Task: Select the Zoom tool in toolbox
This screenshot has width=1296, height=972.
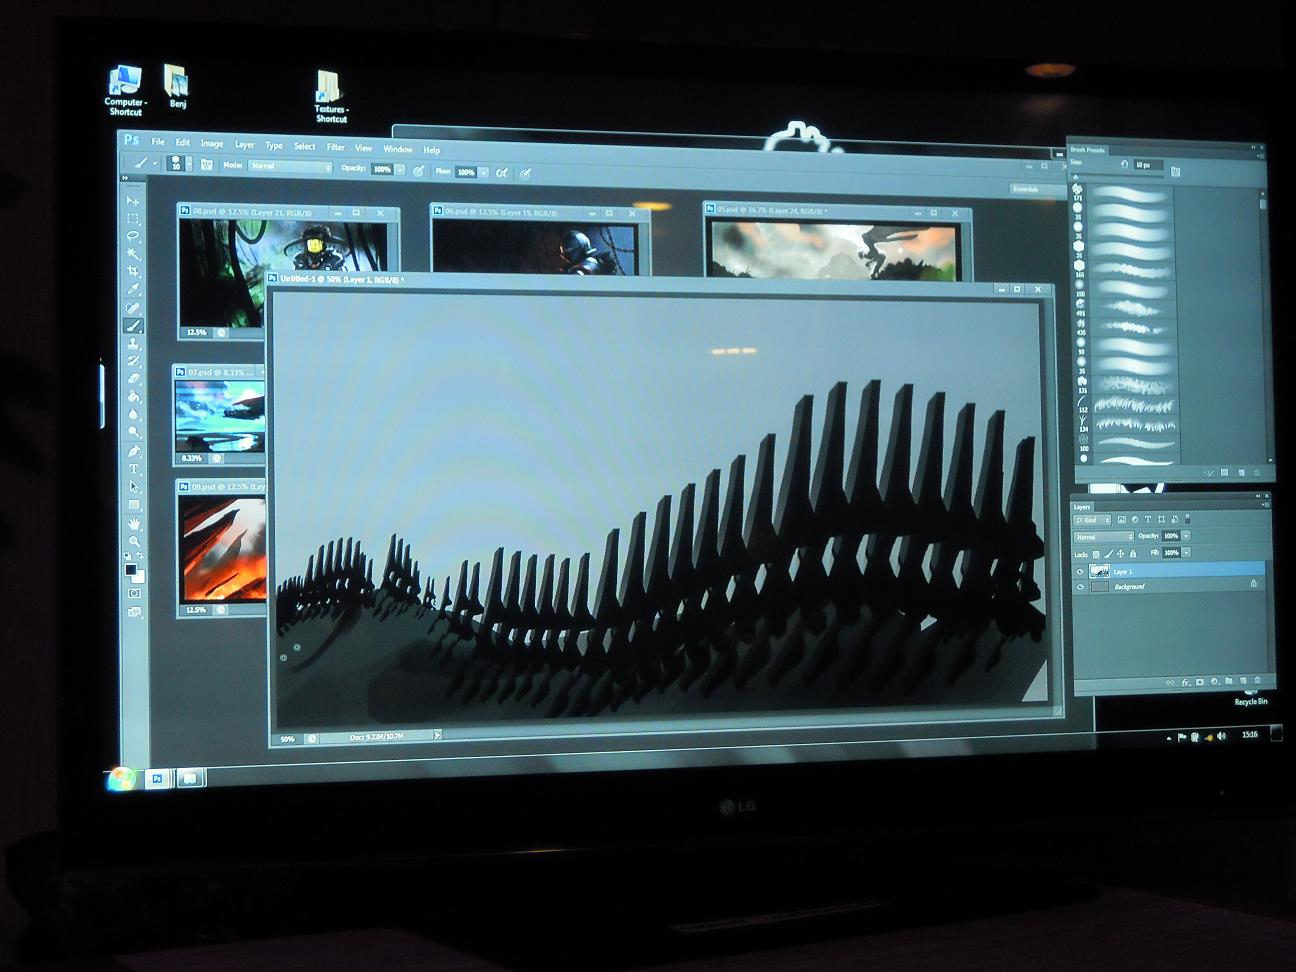Action: tap(134, 541)
